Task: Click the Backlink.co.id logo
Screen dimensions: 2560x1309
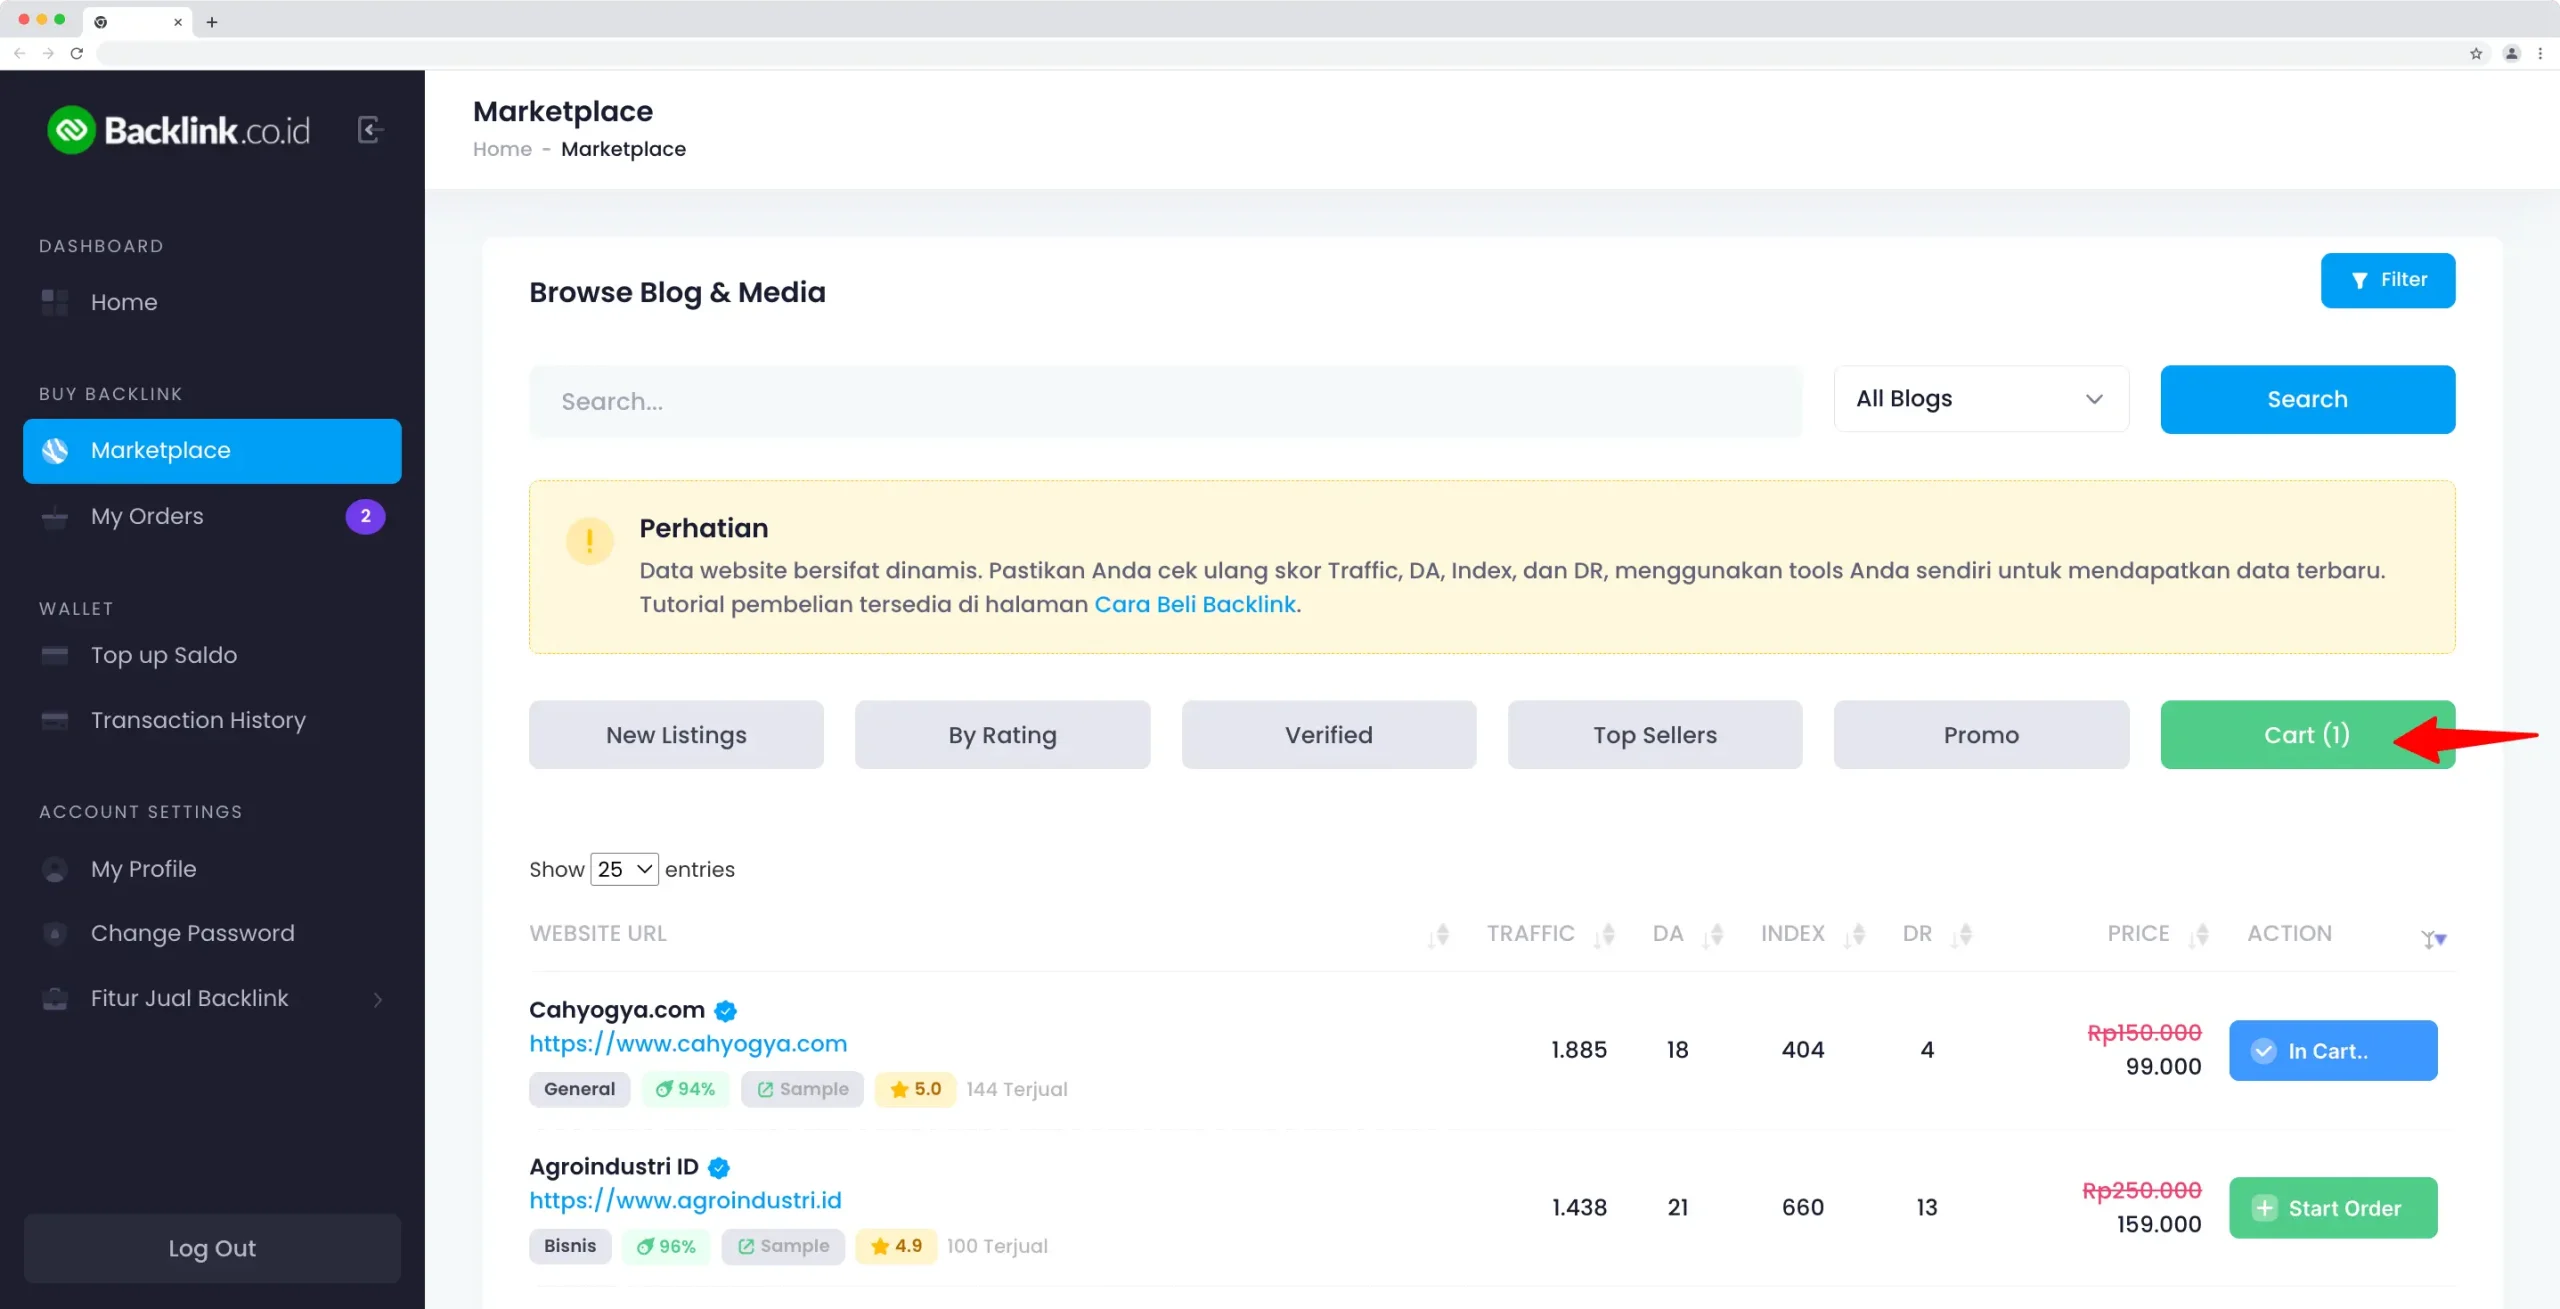Action: (179, 130)
